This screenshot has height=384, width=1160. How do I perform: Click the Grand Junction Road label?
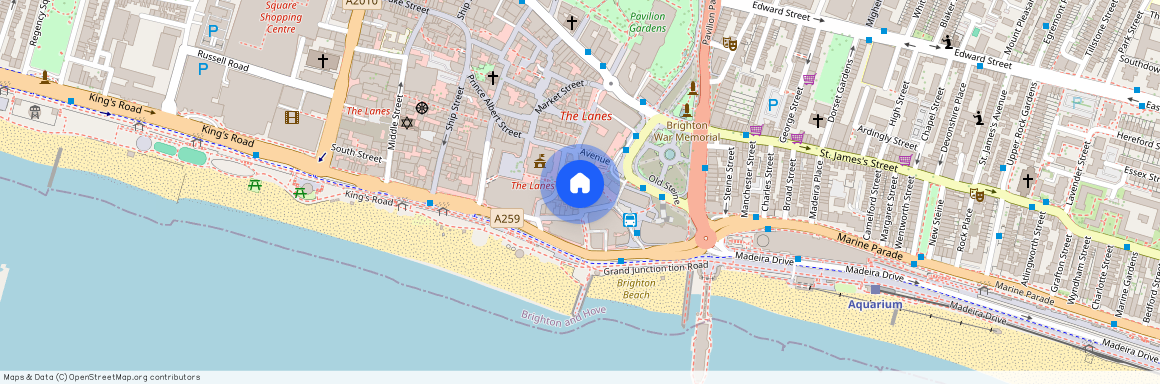(x=656, y=269)
